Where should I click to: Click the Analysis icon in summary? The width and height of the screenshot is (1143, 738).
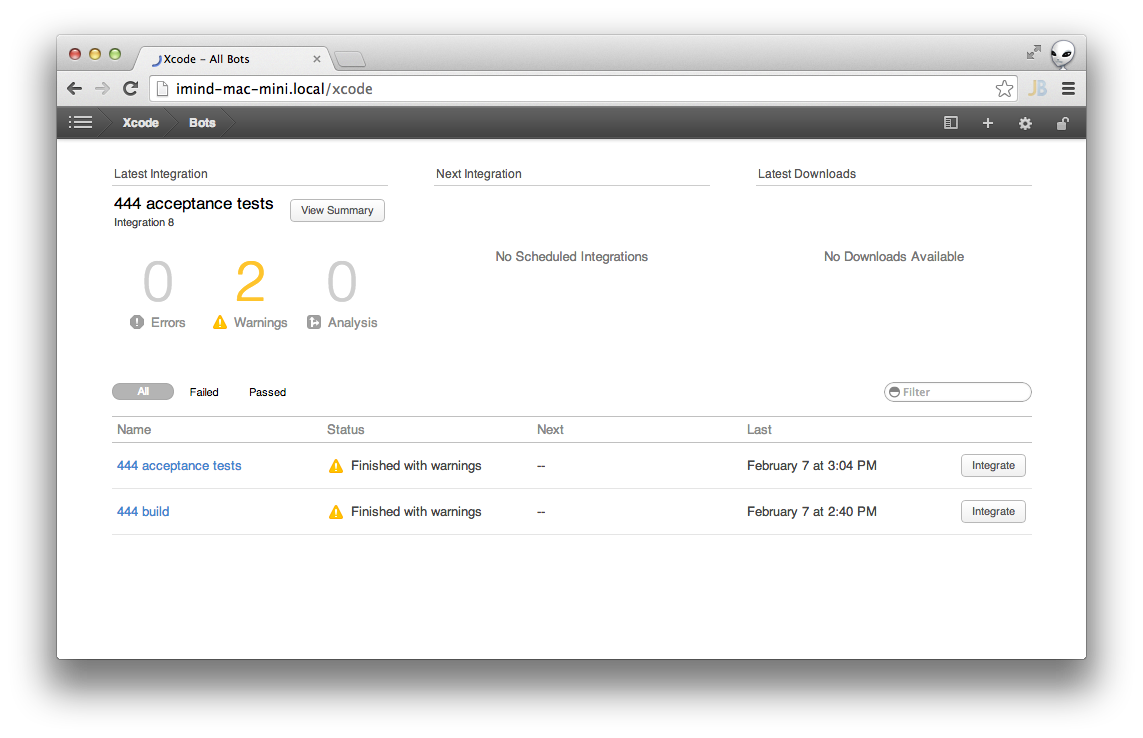(313, 322)
